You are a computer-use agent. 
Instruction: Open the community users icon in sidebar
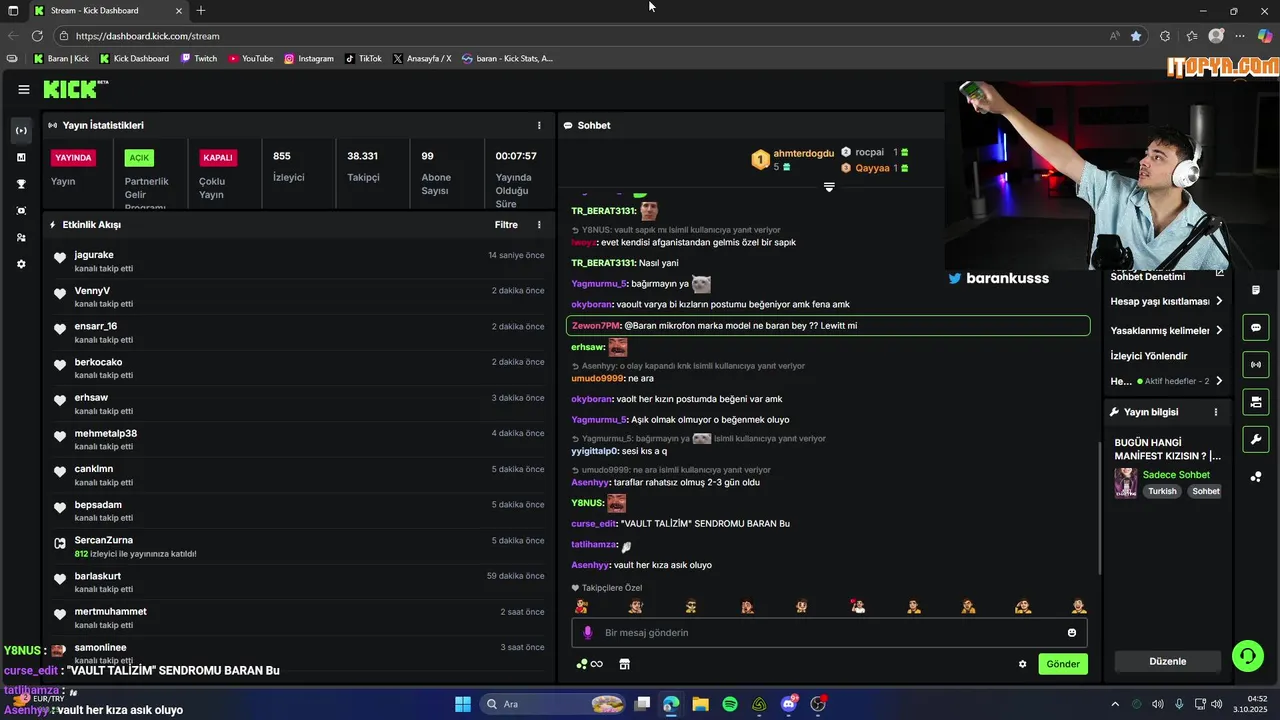click(21, 238)
